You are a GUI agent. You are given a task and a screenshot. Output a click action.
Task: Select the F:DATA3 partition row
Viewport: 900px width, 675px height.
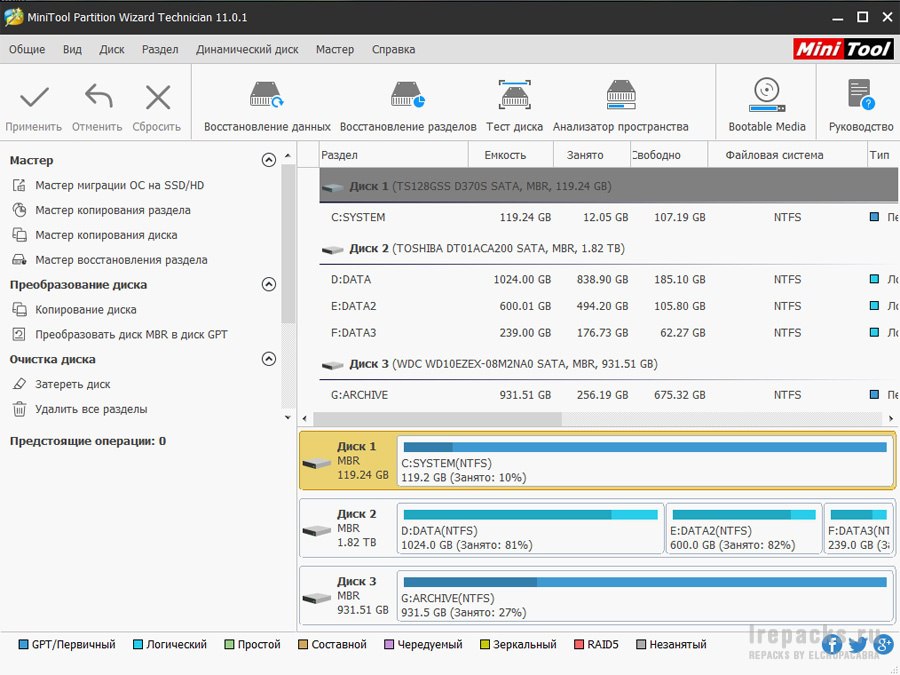(x=609, y=333)
